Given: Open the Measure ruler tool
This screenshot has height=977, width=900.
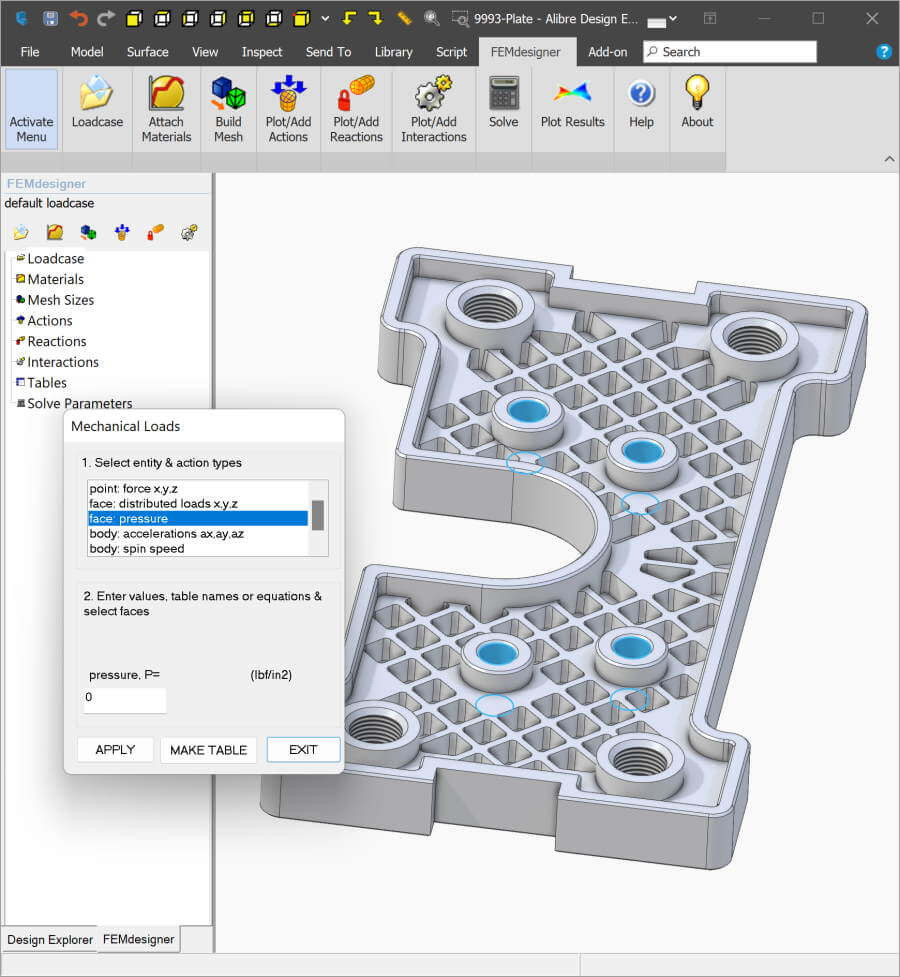Looking at the screenshot, I should point(404,18).
